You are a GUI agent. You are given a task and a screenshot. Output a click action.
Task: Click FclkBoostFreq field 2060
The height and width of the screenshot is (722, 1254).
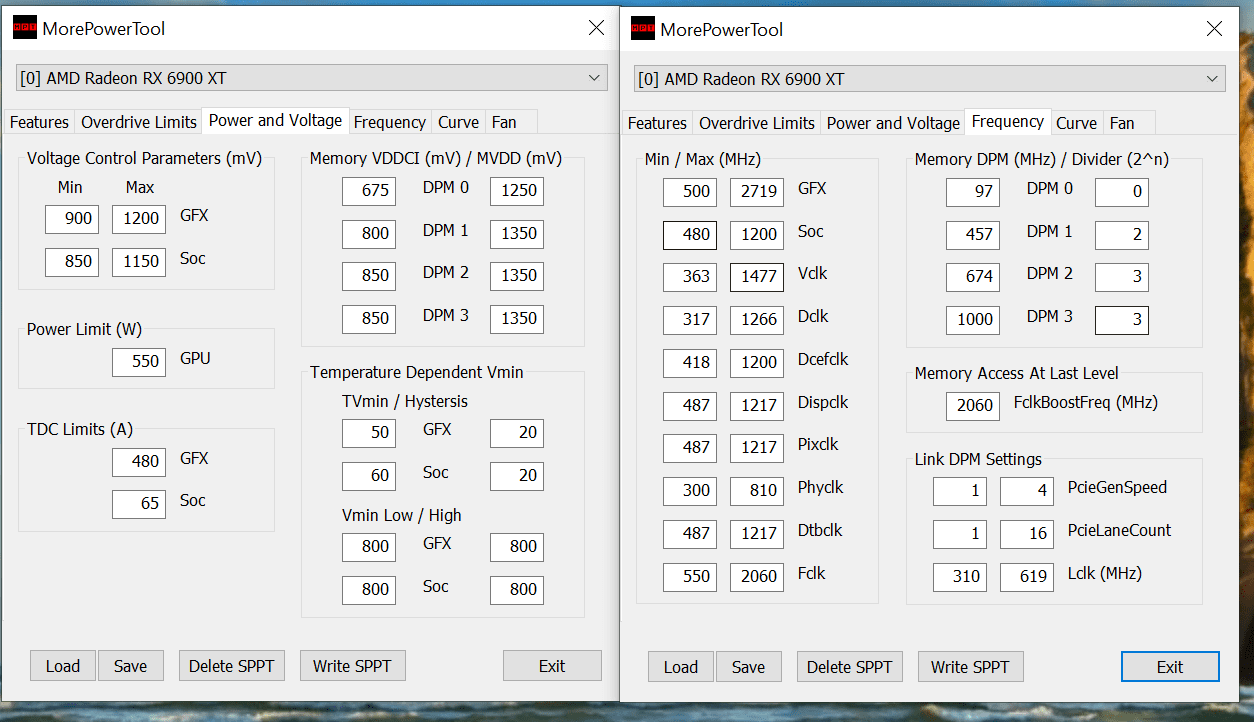[x=974, y=405]
